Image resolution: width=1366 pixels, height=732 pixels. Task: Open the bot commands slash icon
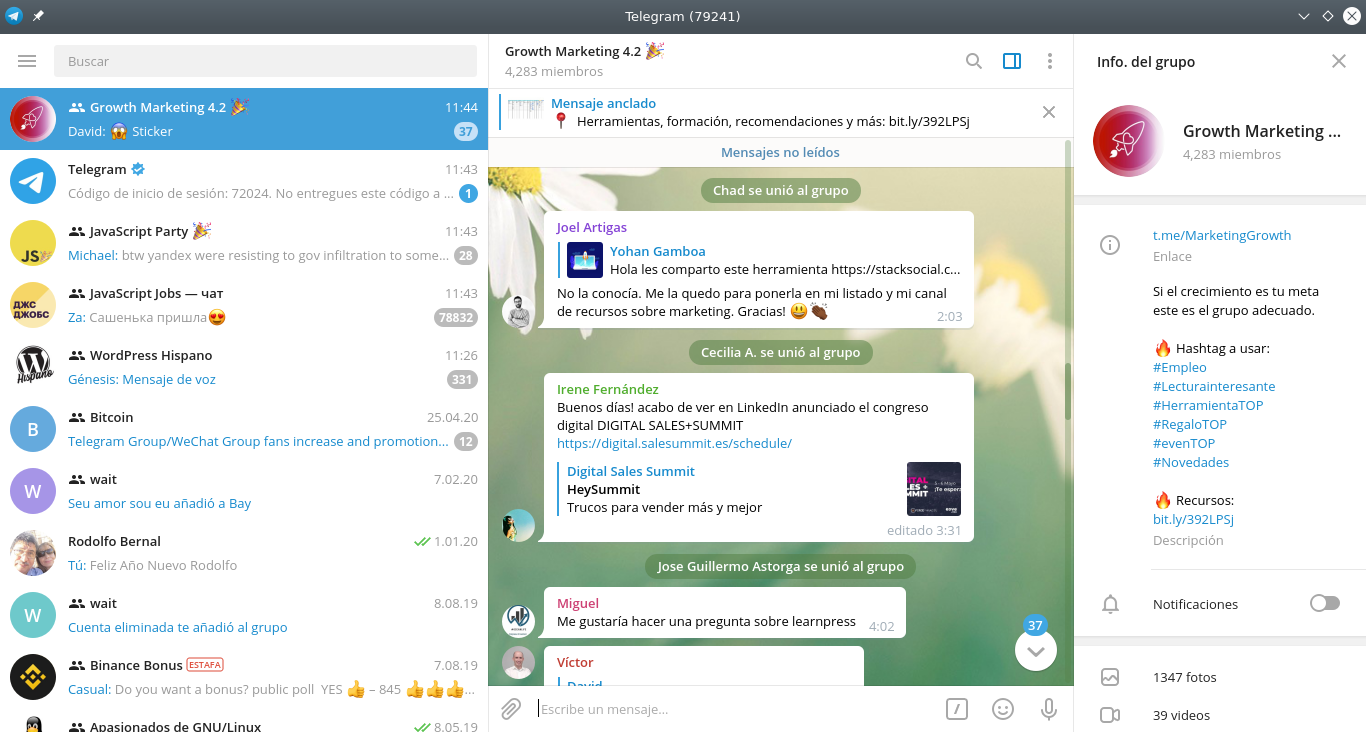(957, 709)
